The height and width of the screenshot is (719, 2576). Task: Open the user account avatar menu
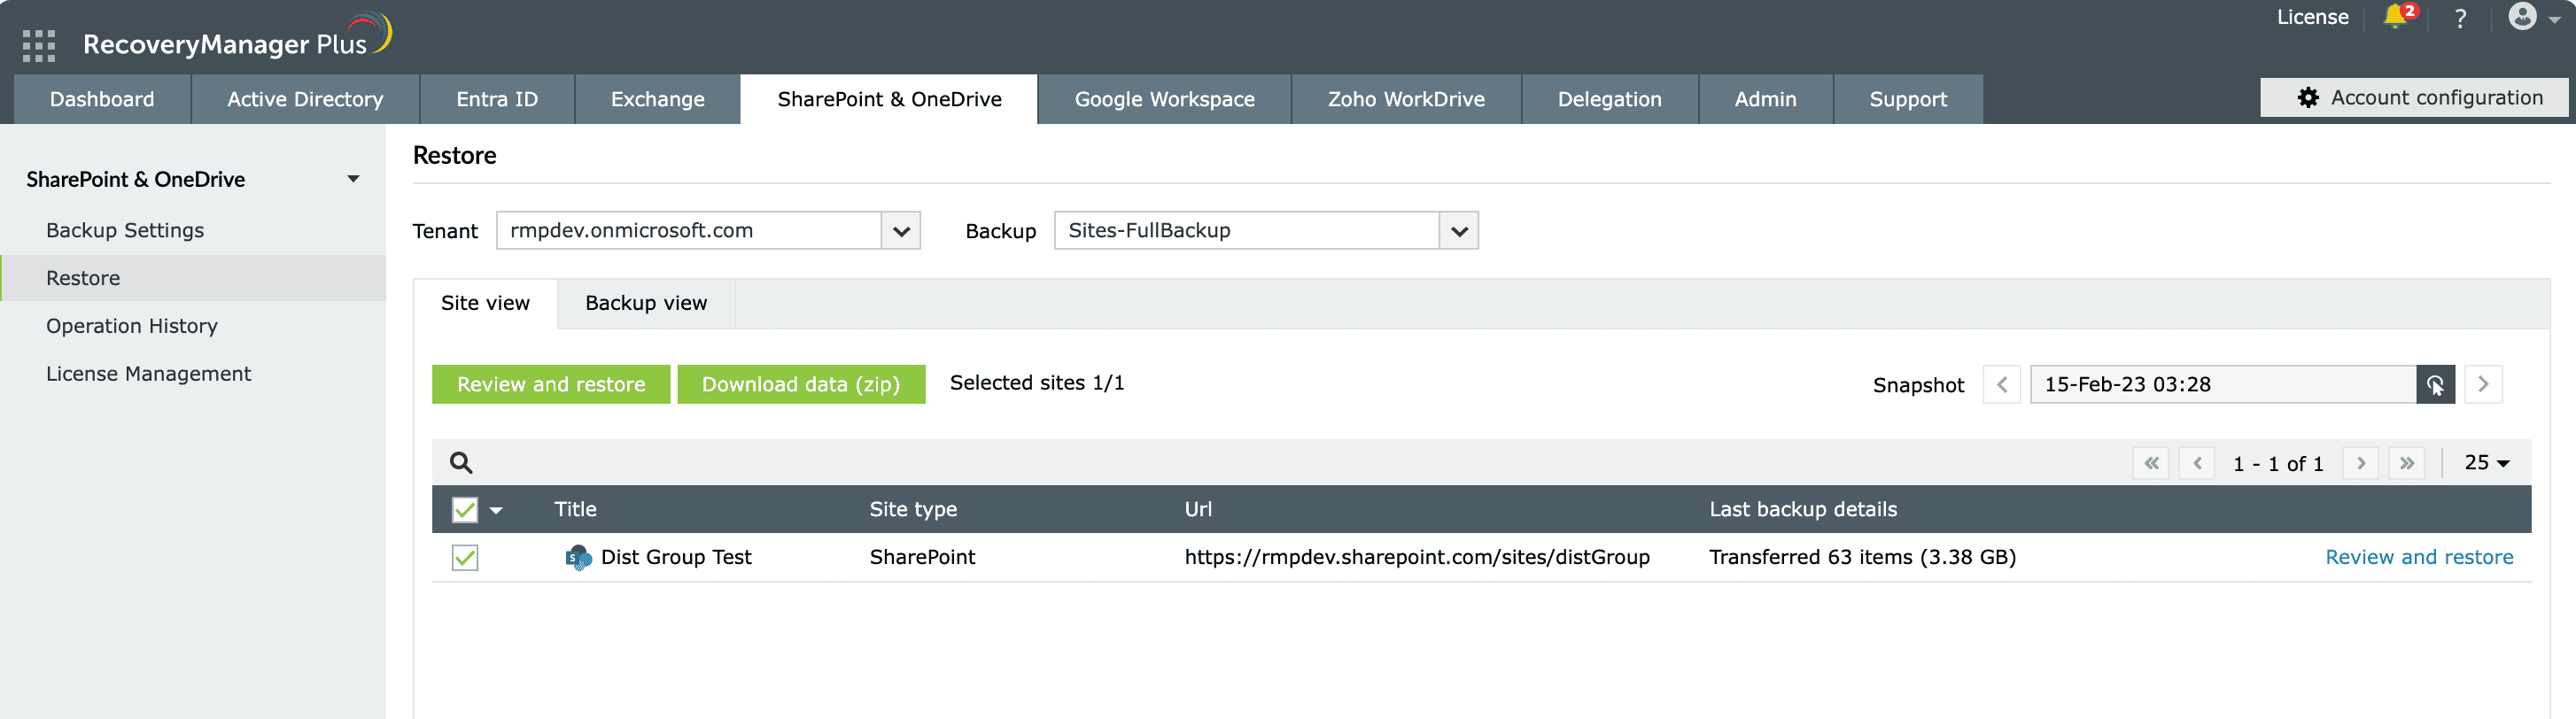2523,17
